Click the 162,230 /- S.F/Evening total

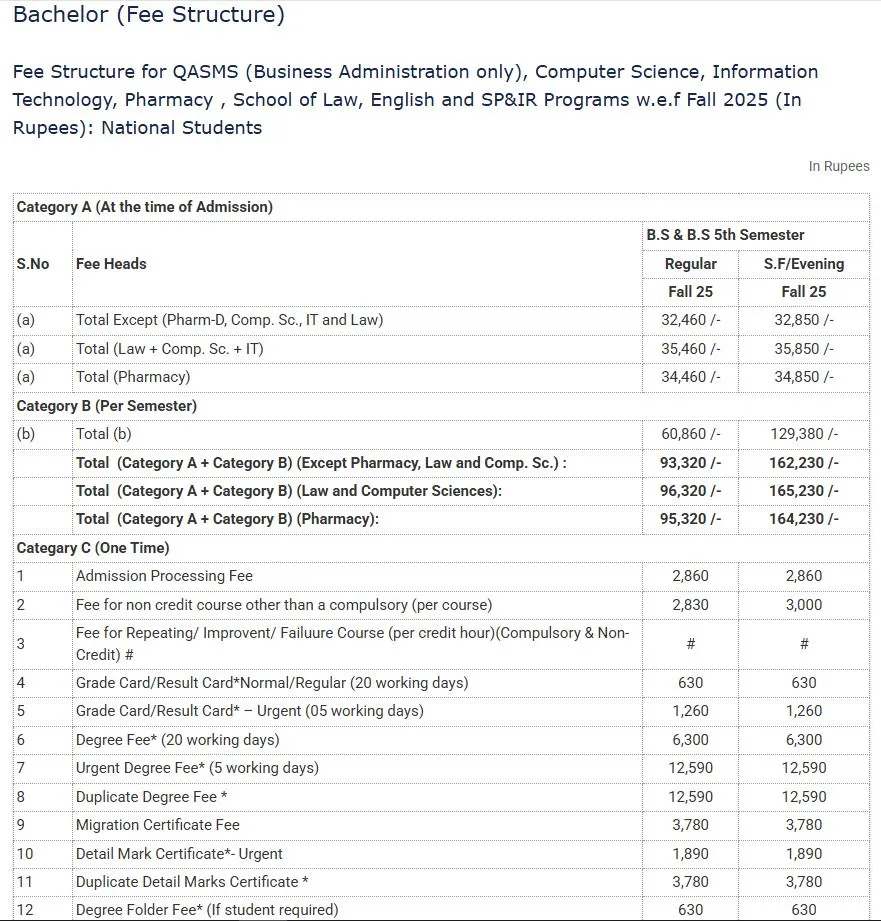(x=803, y=463)
